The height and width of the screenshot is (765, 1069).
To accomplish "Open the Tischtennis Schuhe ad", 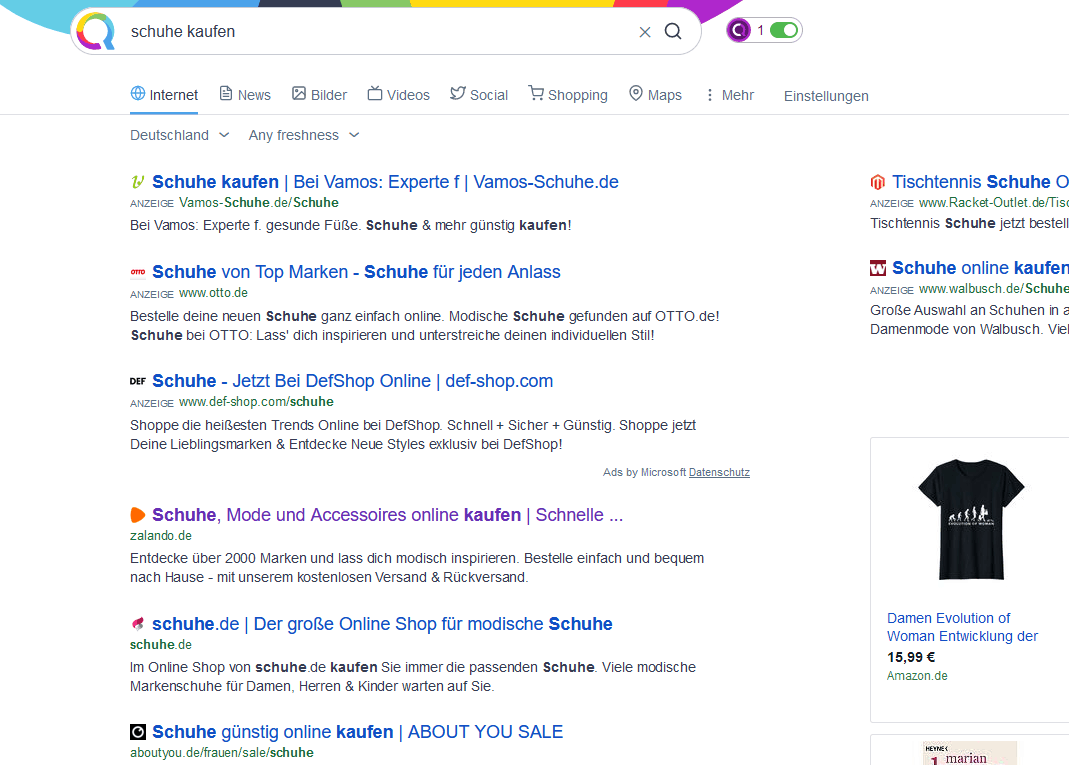I will 980,182.
